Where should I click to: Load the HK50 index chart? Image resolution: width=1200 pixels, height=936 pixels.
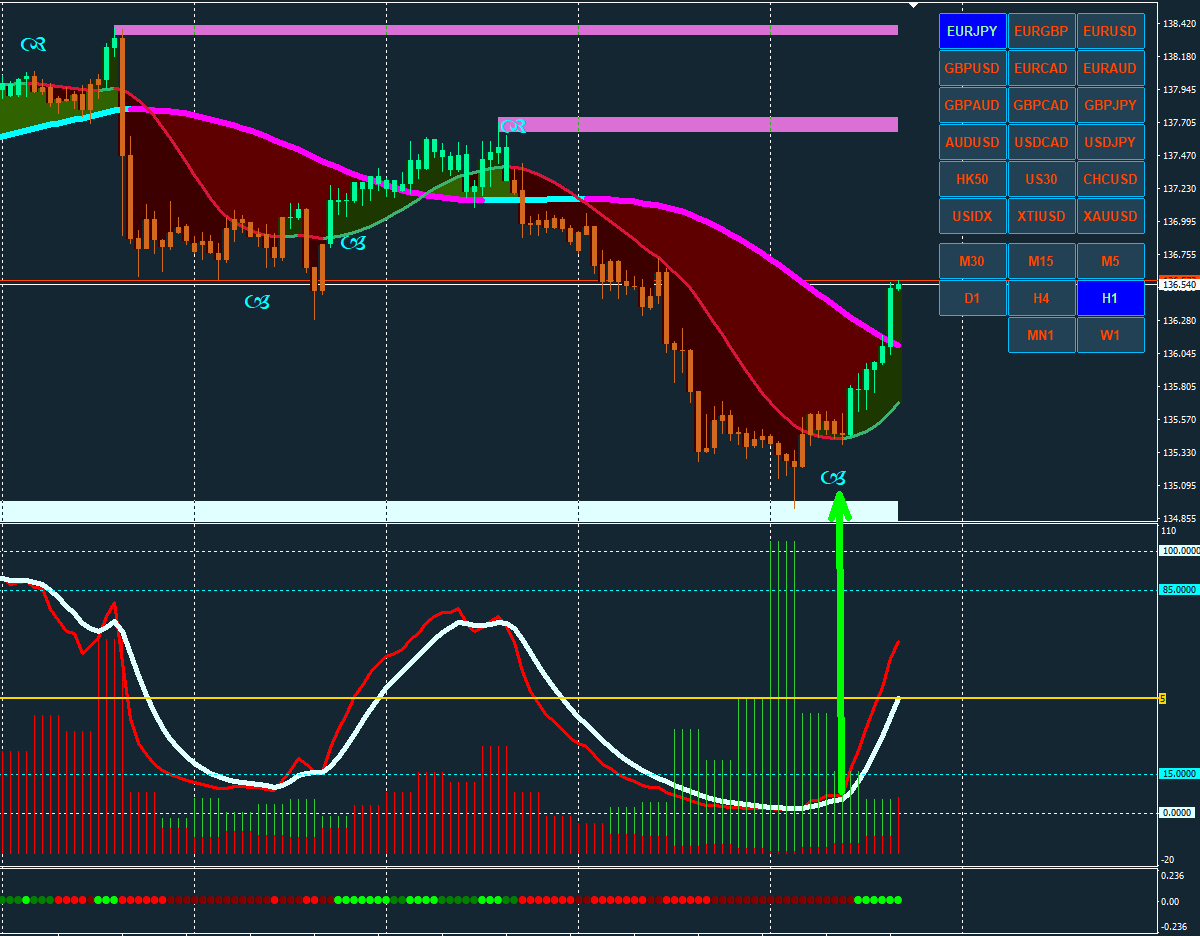pos(972,179)
